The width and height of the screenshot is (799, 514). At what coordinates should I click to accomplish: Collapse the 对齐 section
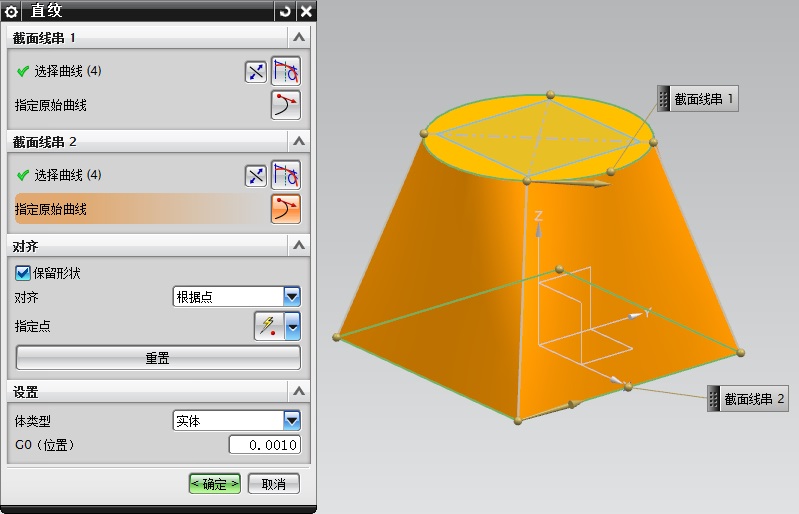(x=299, y=246)
